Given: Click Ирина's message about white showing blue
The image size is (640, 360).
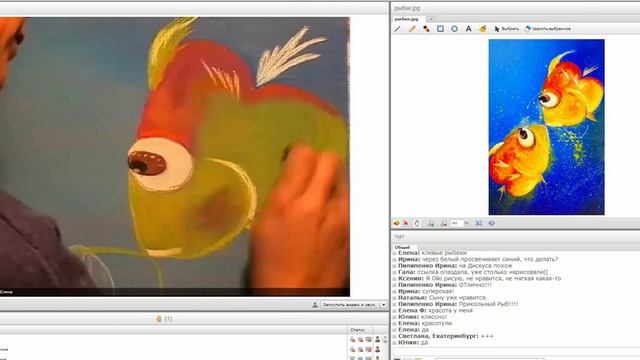Looking at the screenshot, I should click(x=478, y=259).
